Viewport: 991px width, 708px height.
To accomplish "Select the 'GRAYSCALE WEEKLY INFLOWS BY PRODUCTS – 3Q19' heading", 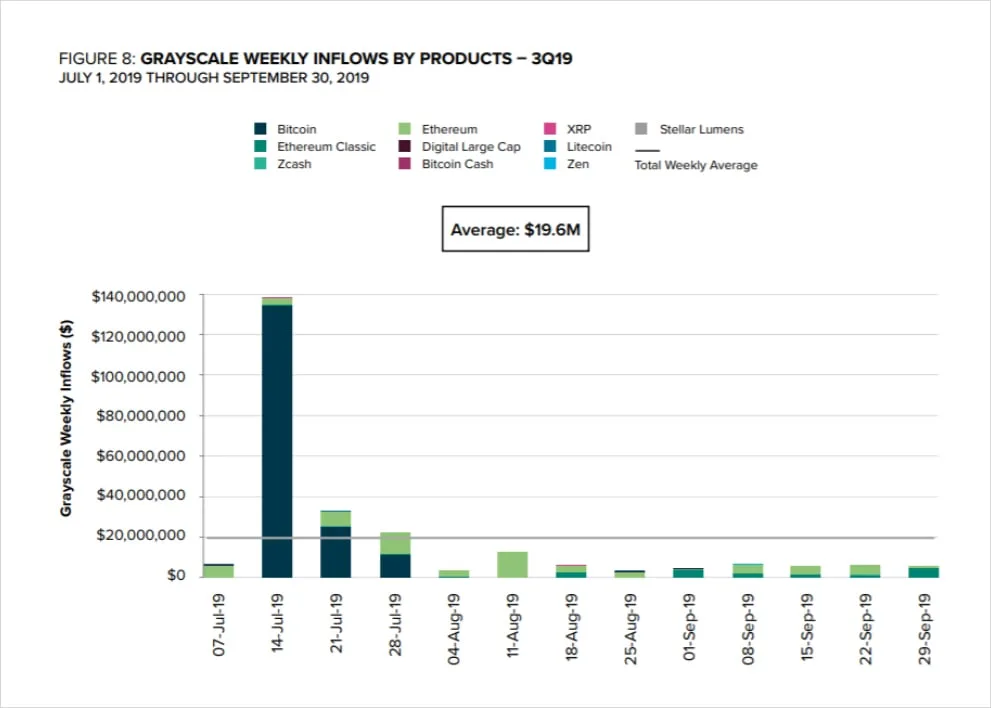I will pyautogui.click(x=356, y=59).
